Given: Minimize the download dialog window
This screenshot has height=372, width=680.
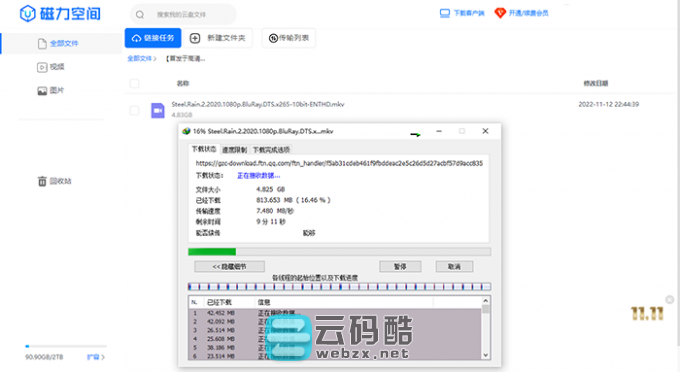Looking at the screenshot, I should click(439, 131).
